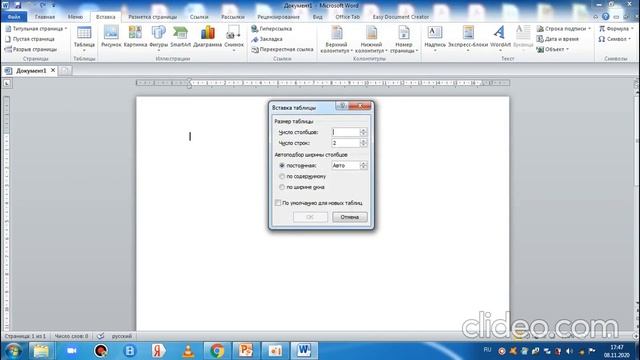Insert WordArt text
Screen dimensions: 640x360
500,38
